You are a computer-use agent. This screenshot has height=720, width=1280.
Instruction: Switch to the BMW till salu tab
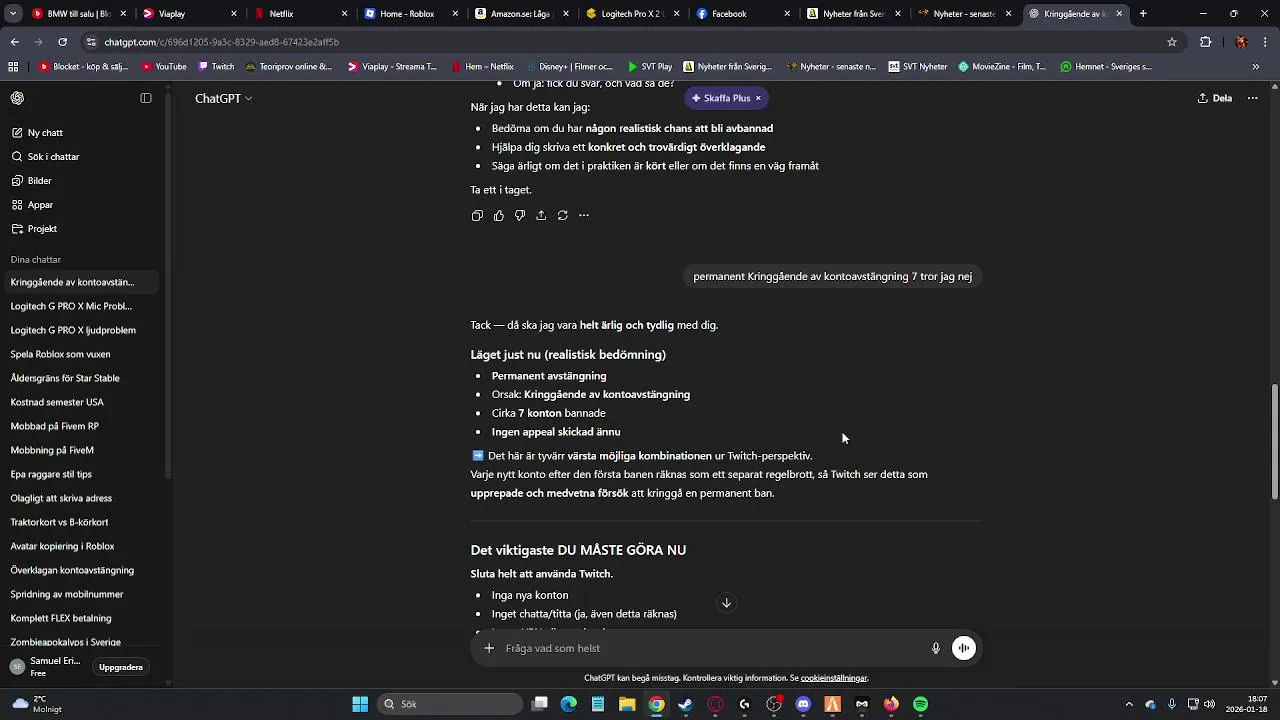point(78,14)
